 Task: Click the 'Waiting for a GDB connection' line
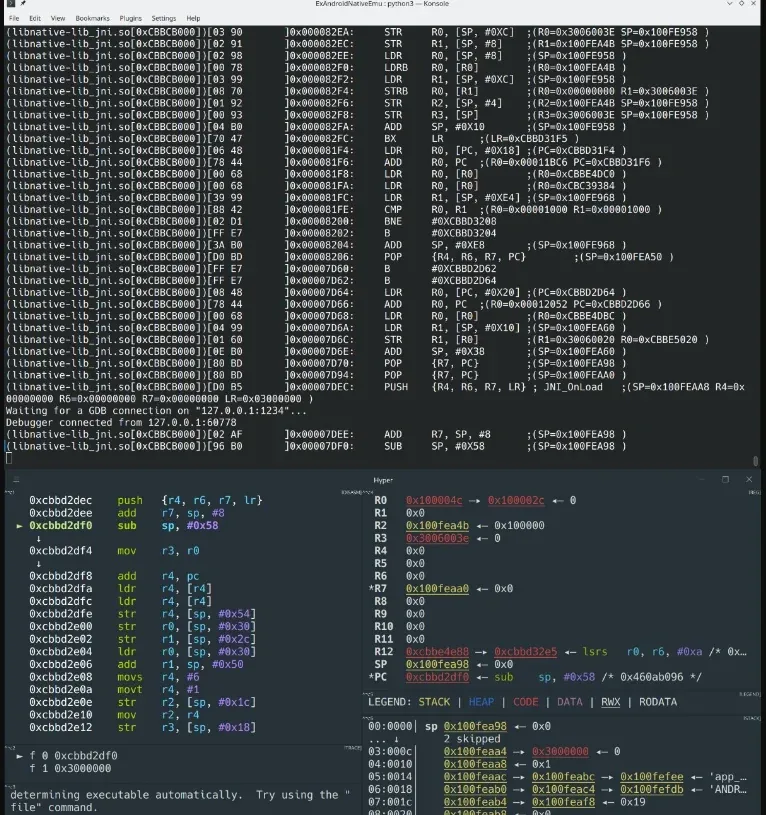[156, 411]
